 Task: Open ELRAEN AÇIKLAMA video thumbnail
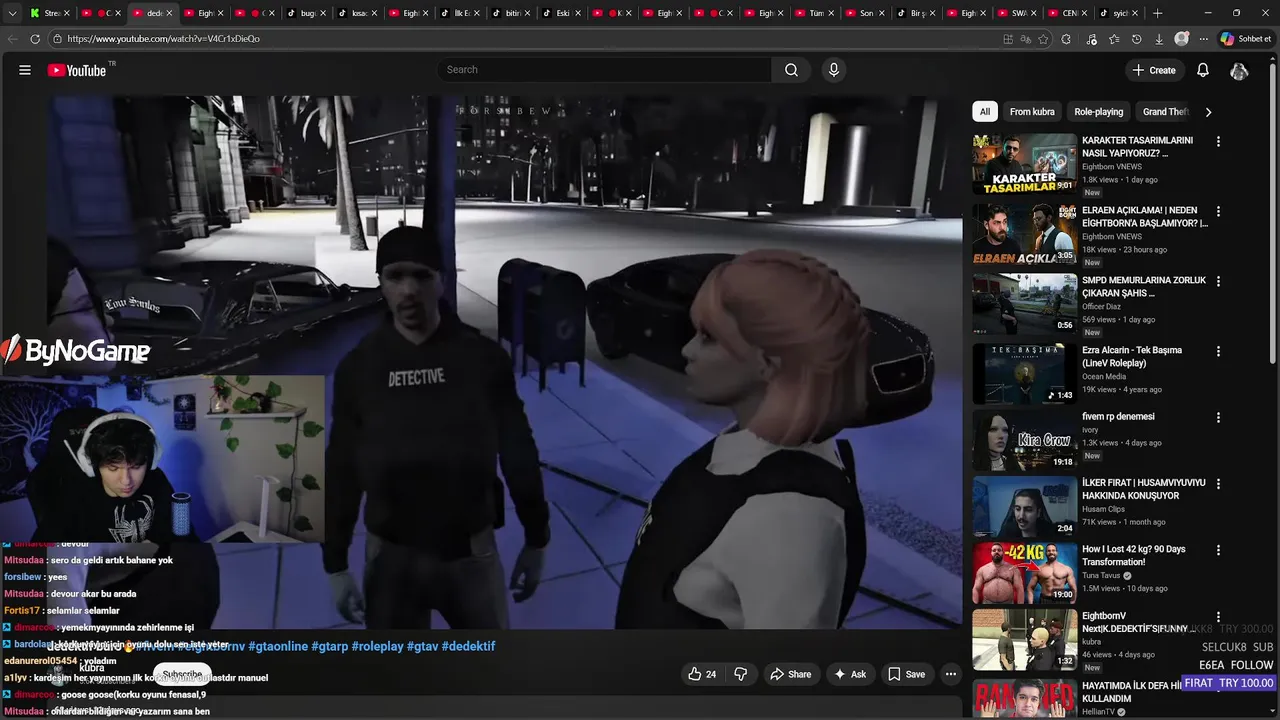coord(1025,234)
